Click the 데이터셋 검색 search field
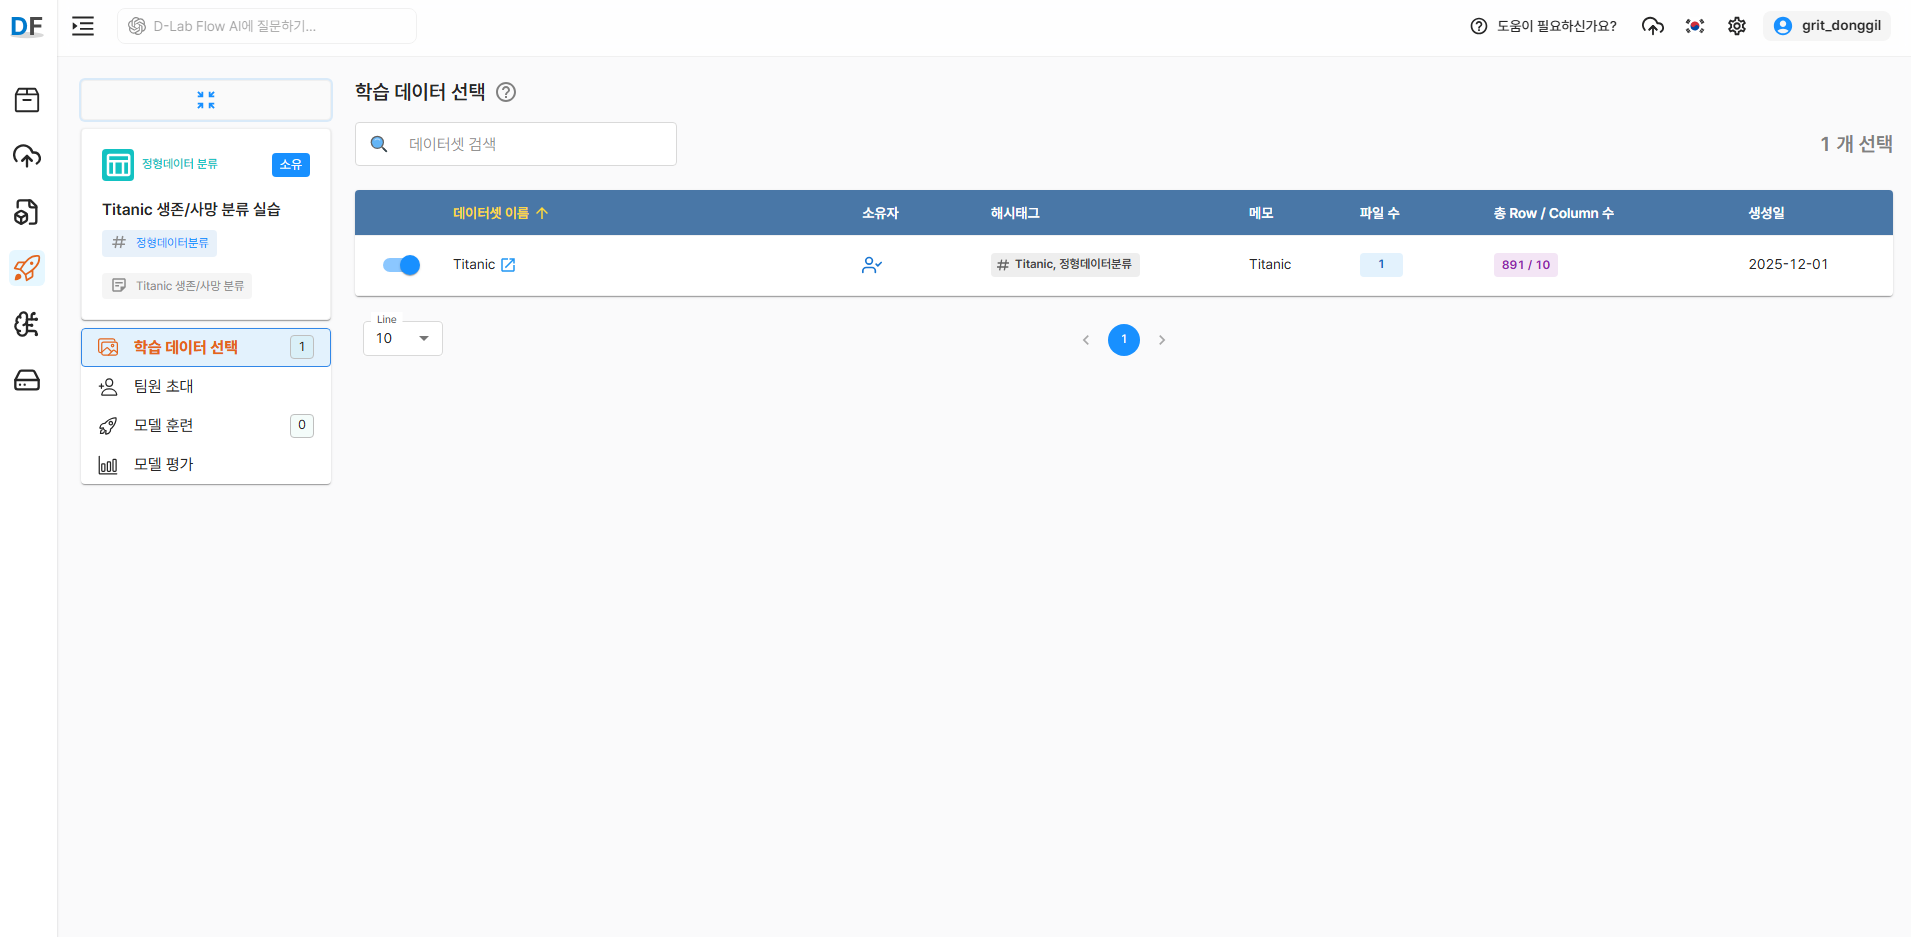 [x=530, y=144]
